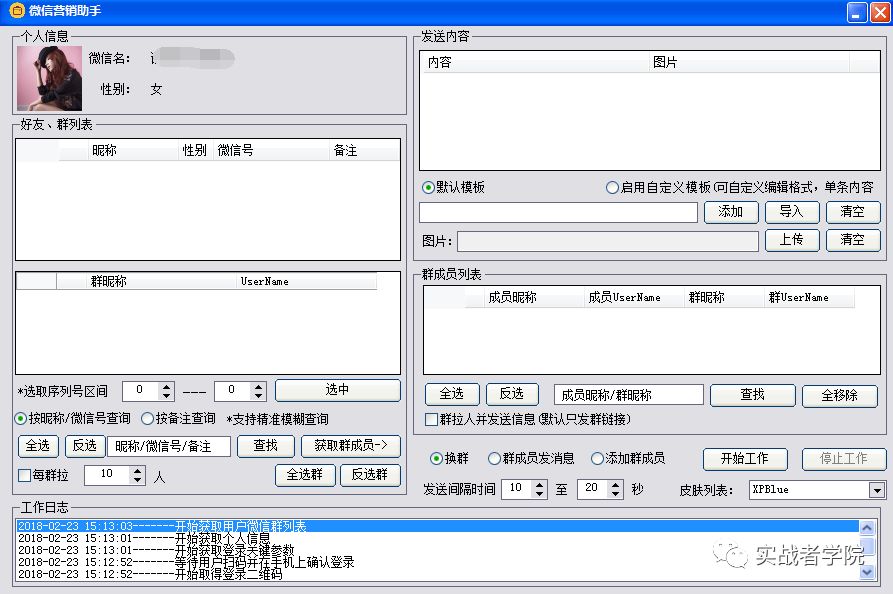Increase the maximum interval value of 20
Image resolution: width=893 pixels, height=594 pixels.
tap(615, 485)
